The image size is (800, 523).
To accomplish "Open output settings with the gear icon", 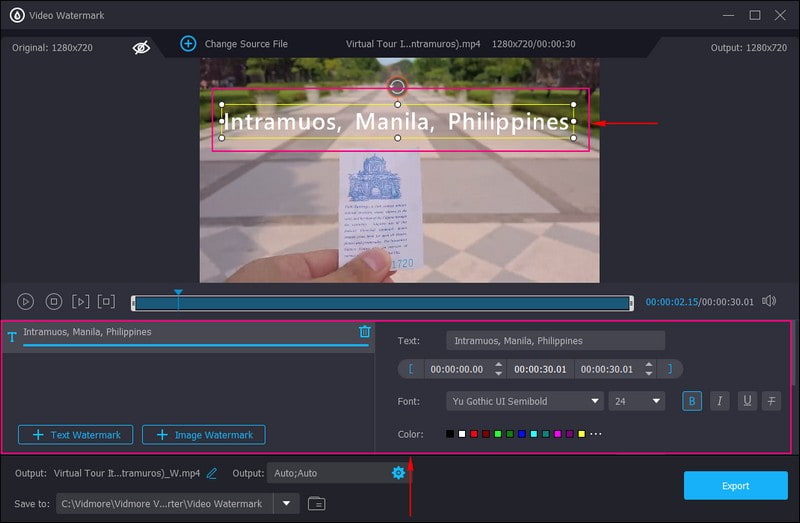I will (398, 472).
